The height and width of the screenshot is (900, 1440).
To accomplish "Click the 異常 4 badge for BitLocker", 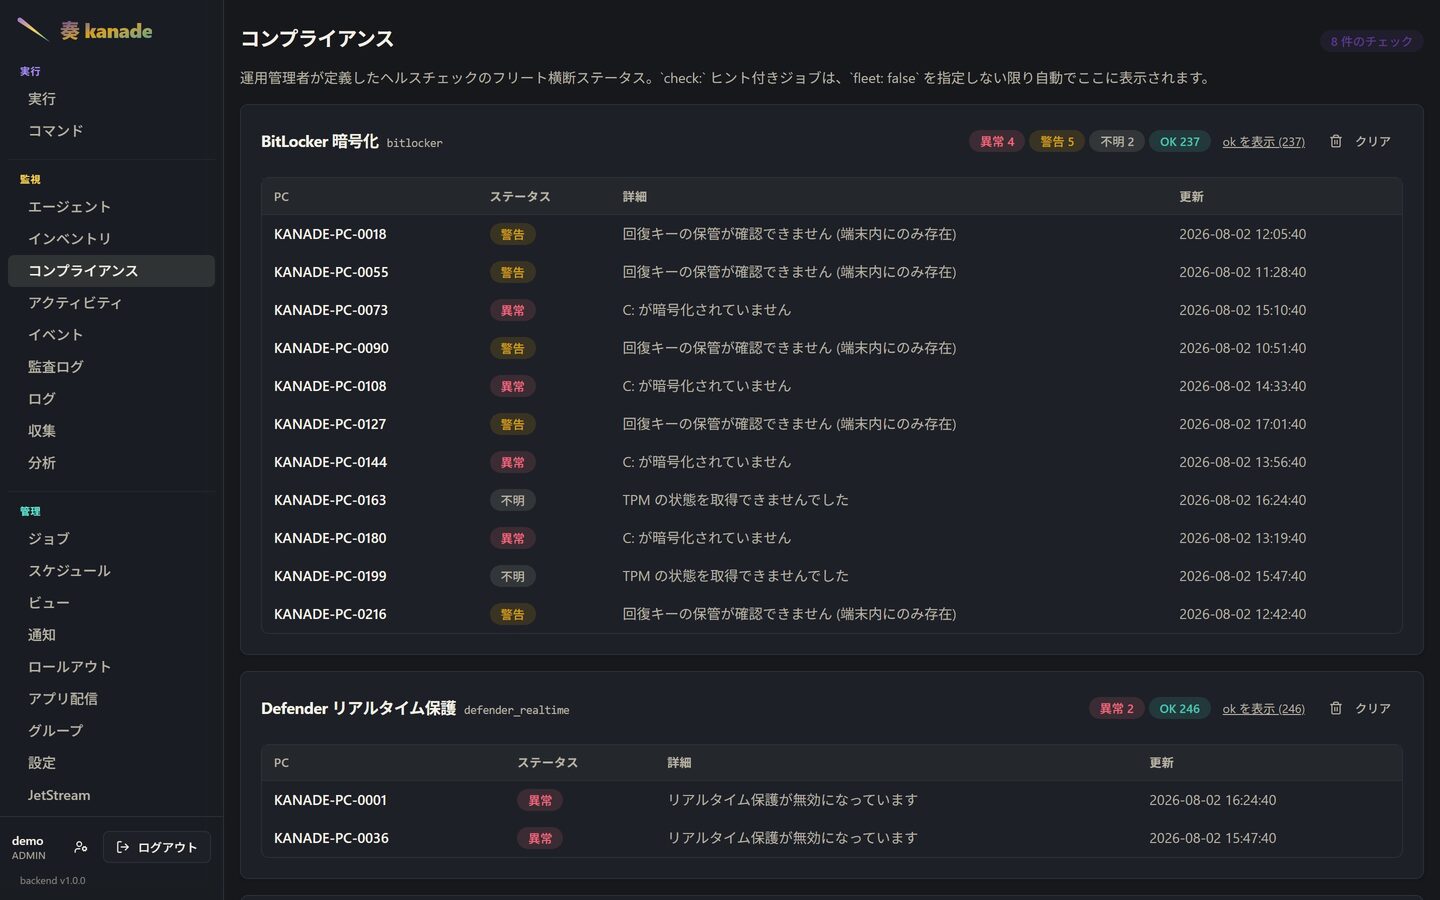I will pos(996,142).
